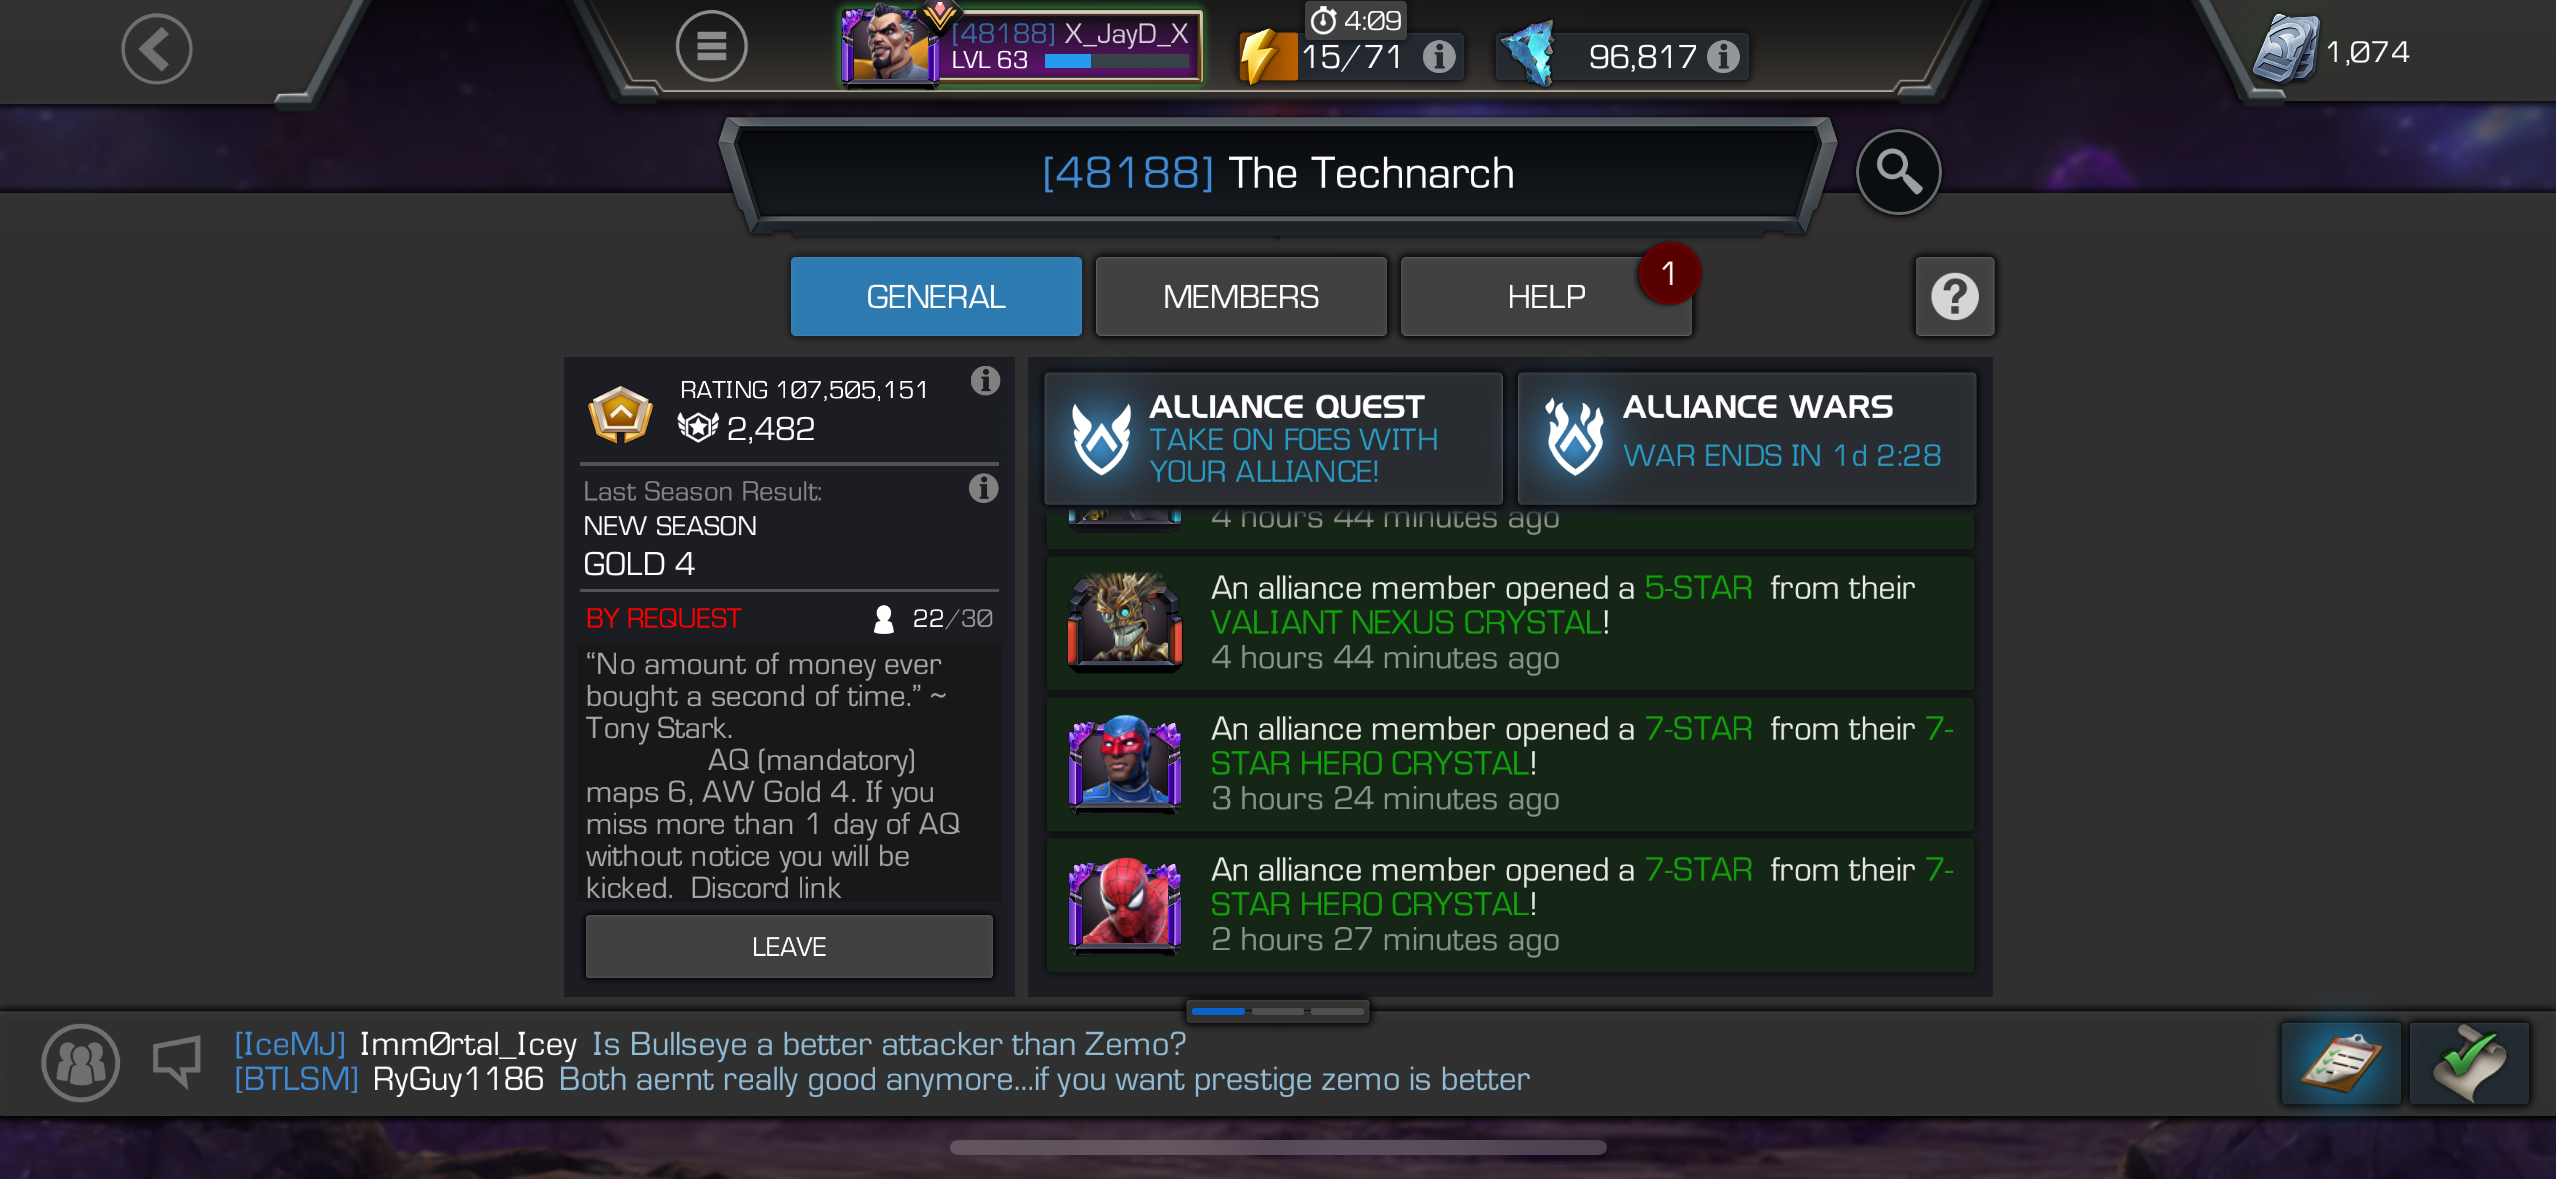Select the GENERAL tab
The width and height of the screenshot is (2556, 1179).
tap(936, 297)
